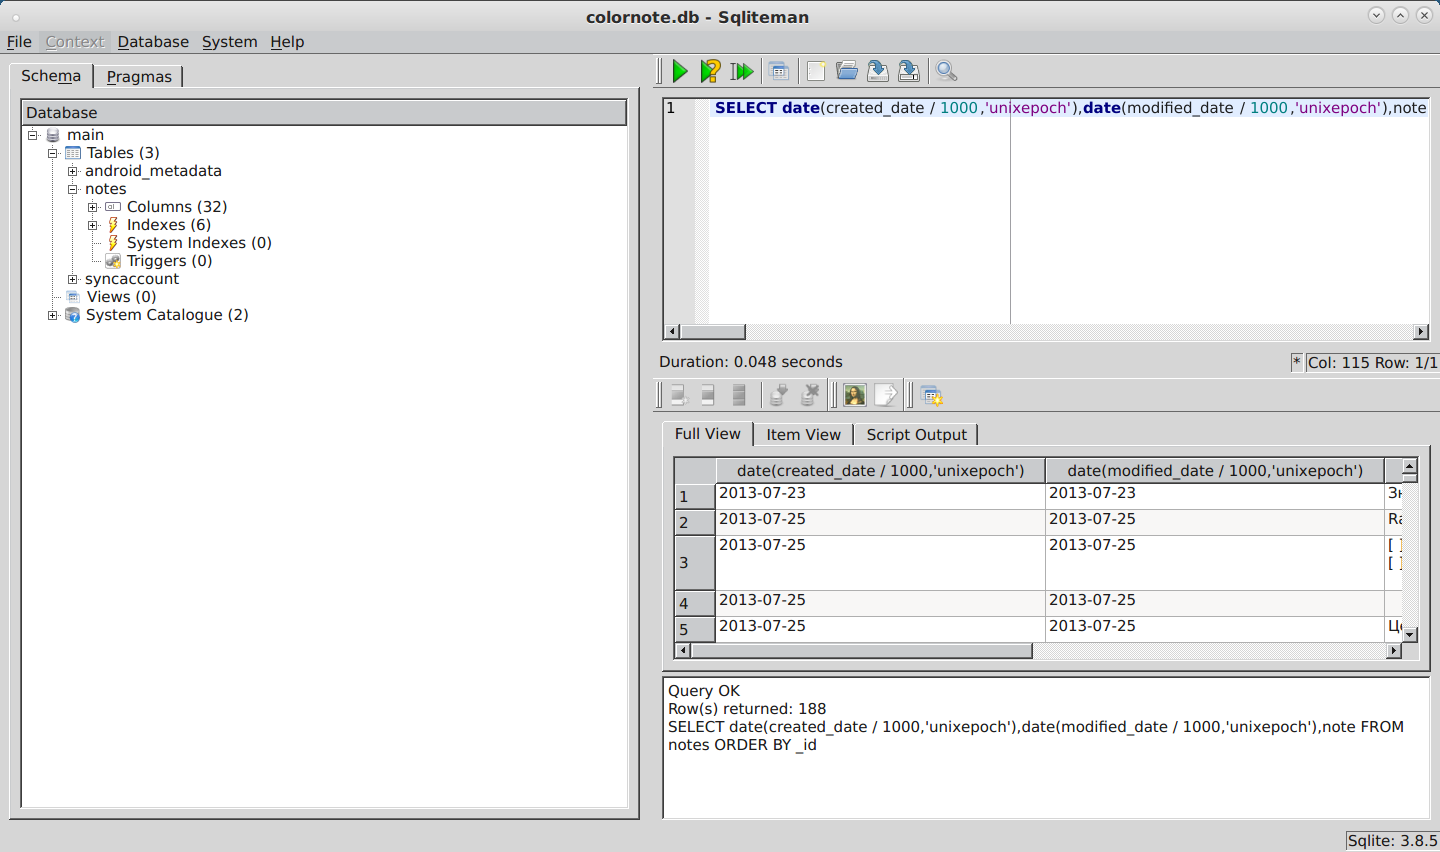
Task: Click result table horizontal scrollbar thumb
Action: tap(861, 651)
